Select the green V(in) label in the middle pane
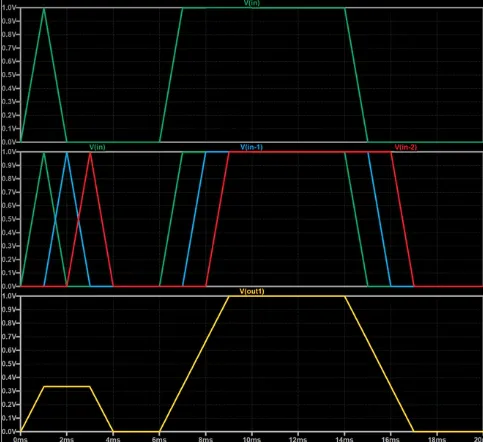 coord(97,147)
